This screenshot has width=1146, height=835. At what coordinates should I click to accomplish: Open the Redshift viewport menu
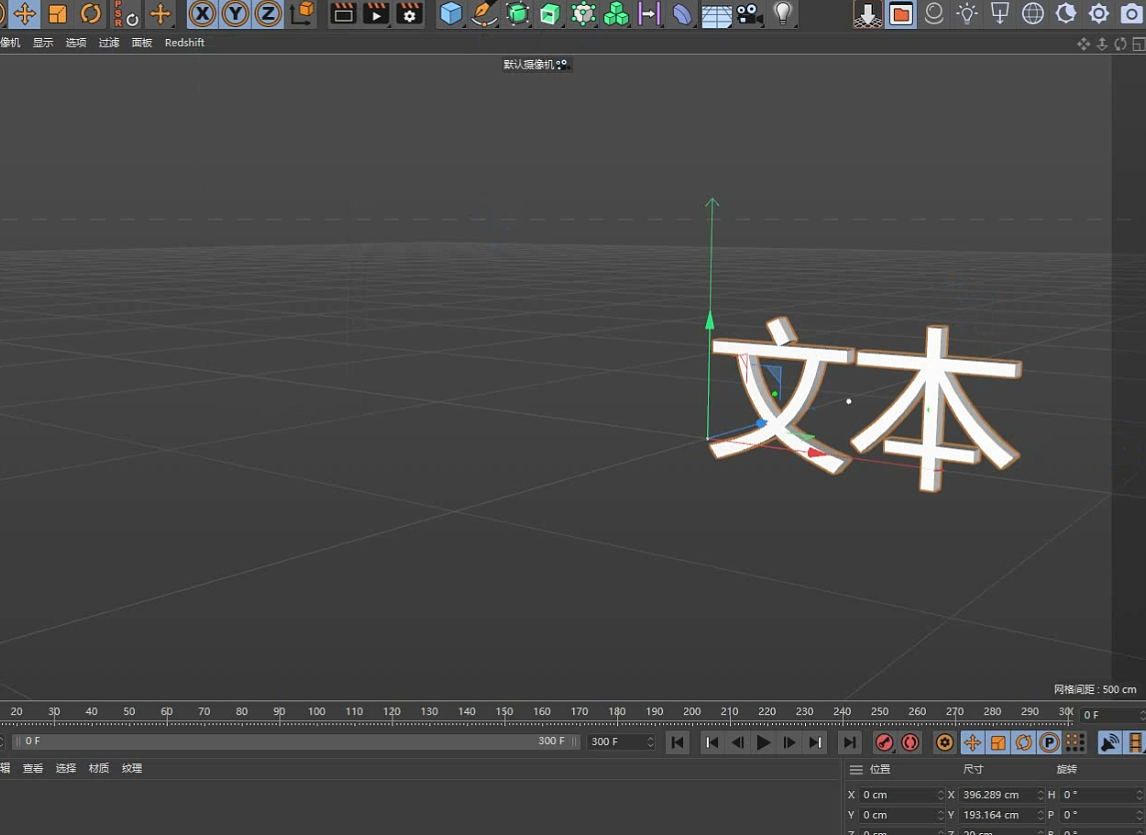coord(184,42)
